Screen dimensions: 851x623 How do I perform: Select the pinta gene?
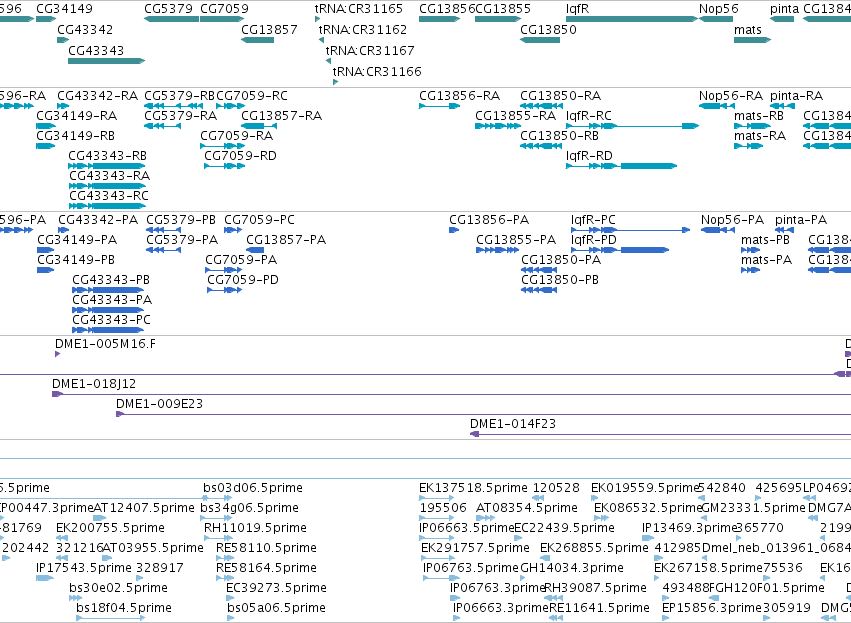pos(782,19)
